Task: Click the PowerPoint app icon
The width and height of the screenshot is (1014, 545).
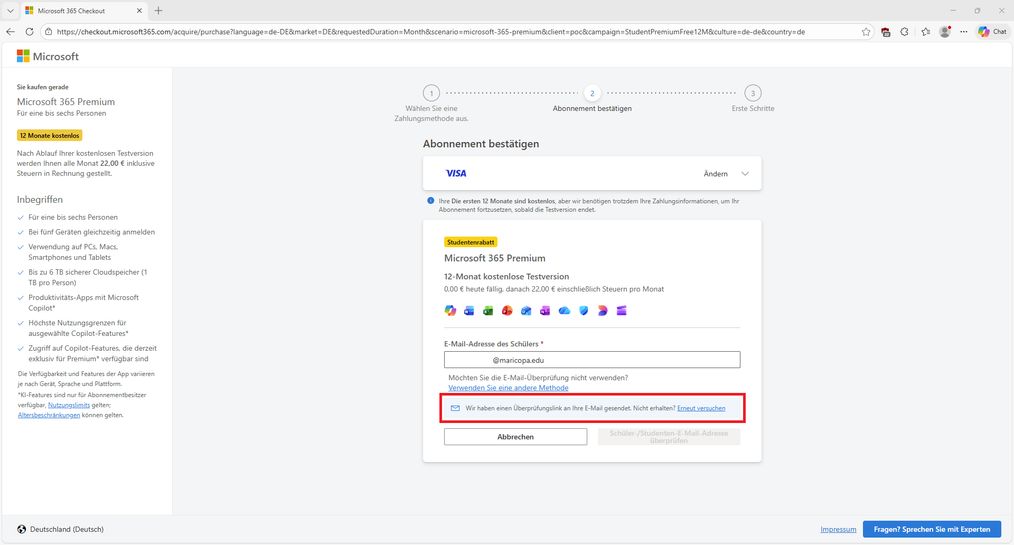Action: (507, 311)
